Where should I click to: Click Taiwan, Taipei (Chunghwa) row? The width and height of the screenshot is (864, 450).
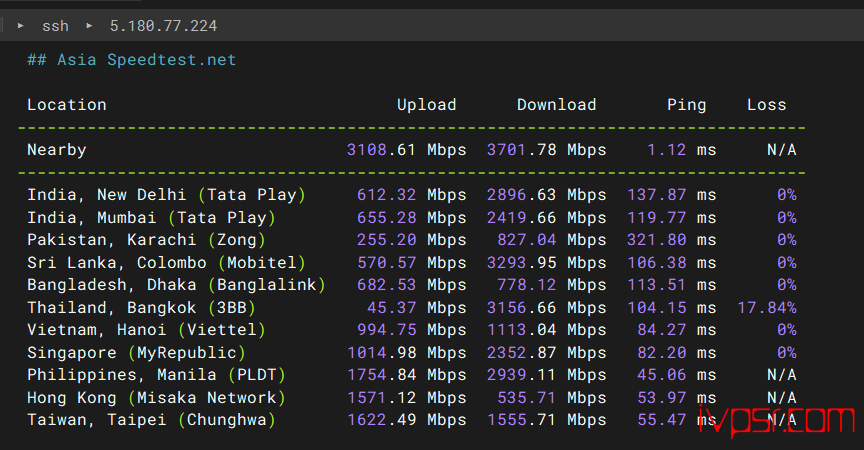click(x=152, y=420)
